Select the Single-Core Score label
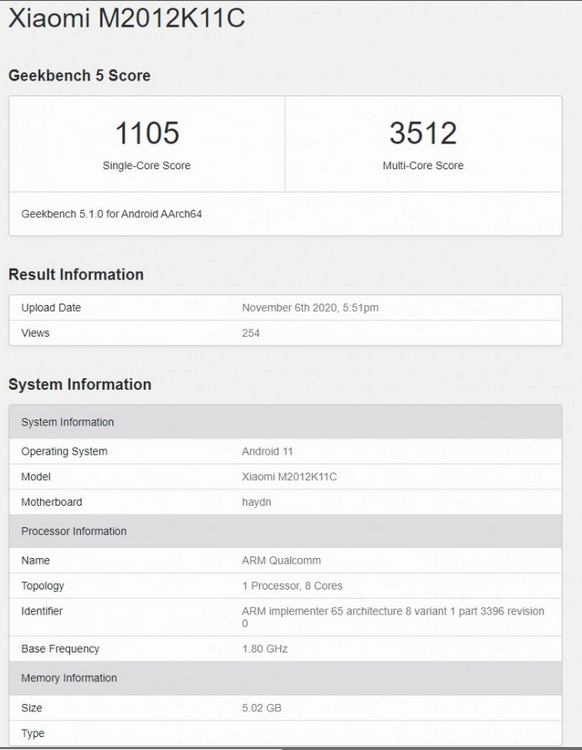582x750 pixels. [146, 165]
